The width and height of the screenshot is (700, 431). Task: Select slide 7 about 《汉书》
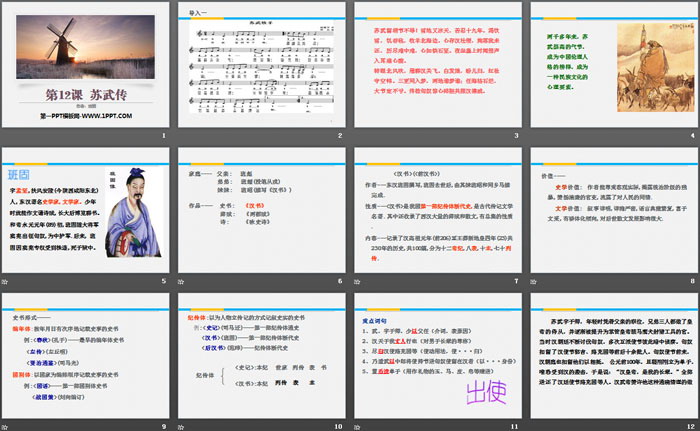pyautogui.click(x=438, y=210)
